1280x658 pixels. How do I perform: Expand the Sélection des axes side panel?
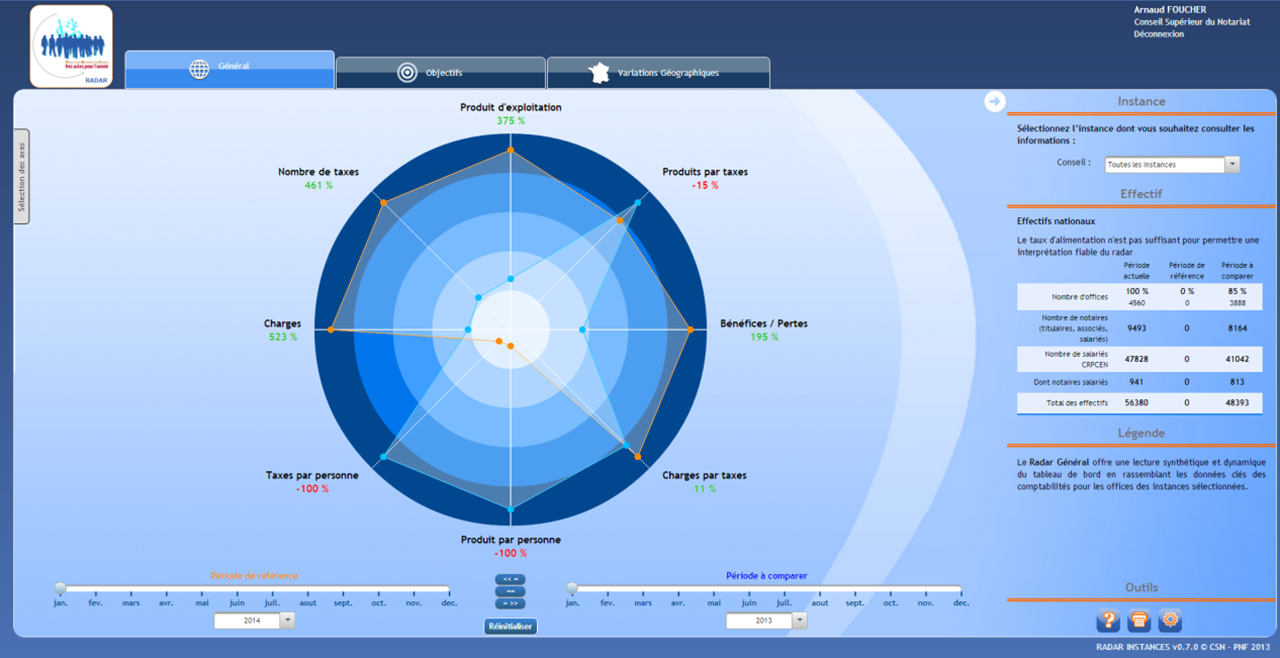click(x=22, y=177)
